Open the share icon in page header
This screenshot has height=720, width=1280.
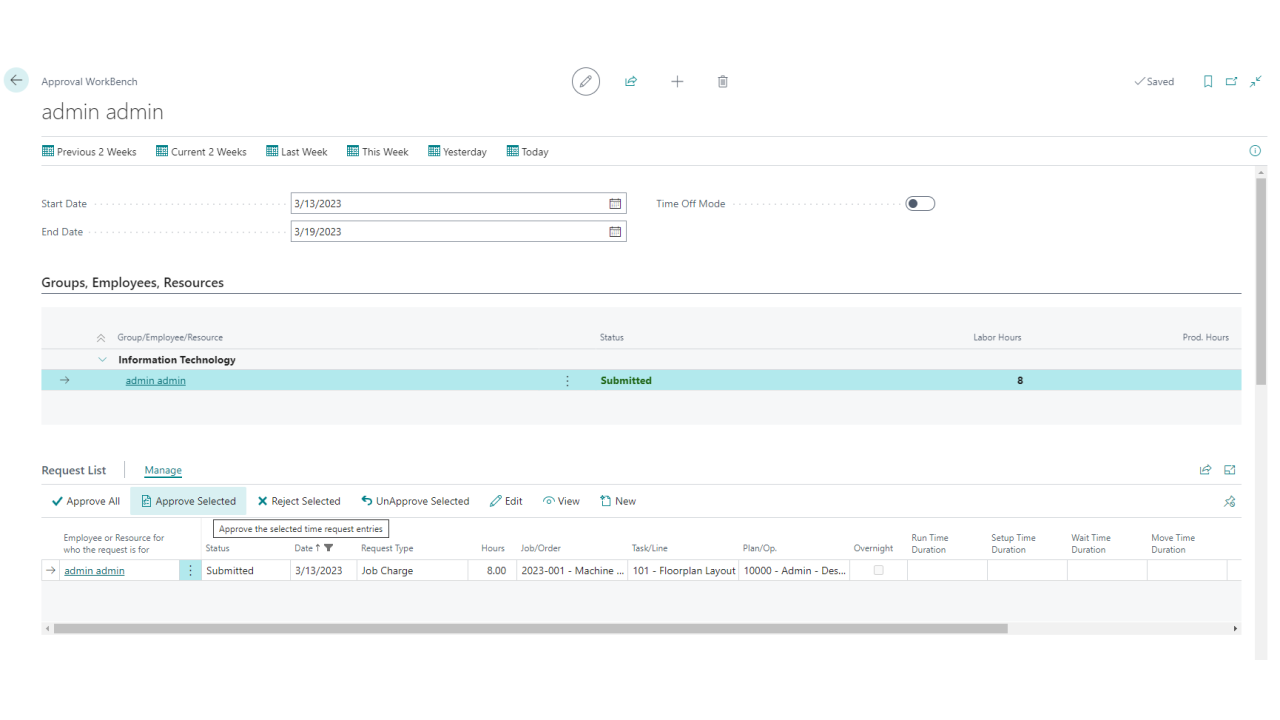[631, 81]
